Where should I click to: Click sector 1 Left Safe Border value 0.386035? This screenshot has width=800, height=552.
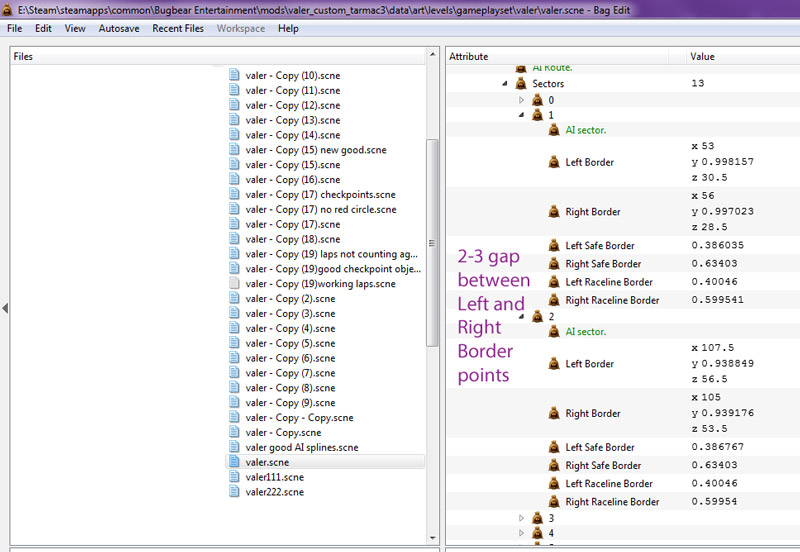point(717,245)
